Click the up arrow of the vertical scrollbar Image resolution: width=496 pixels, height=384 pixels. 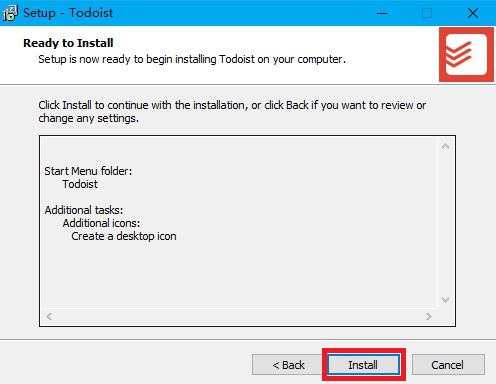(x=445, y=147)
